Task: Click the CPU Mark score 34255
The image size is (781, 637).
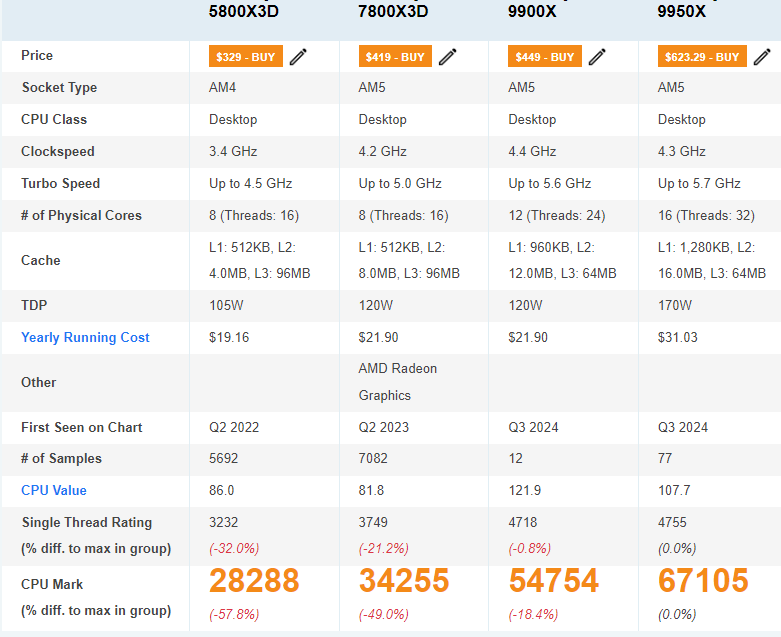Action: pyautogui.click(x=403, y=580)
